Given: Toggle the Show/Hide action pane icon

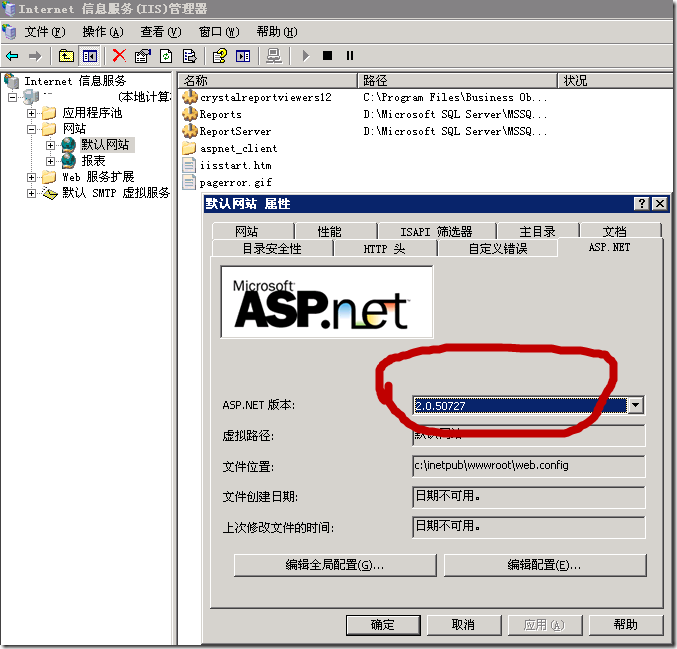Looking at the screenshot, I should click(243, 56).
